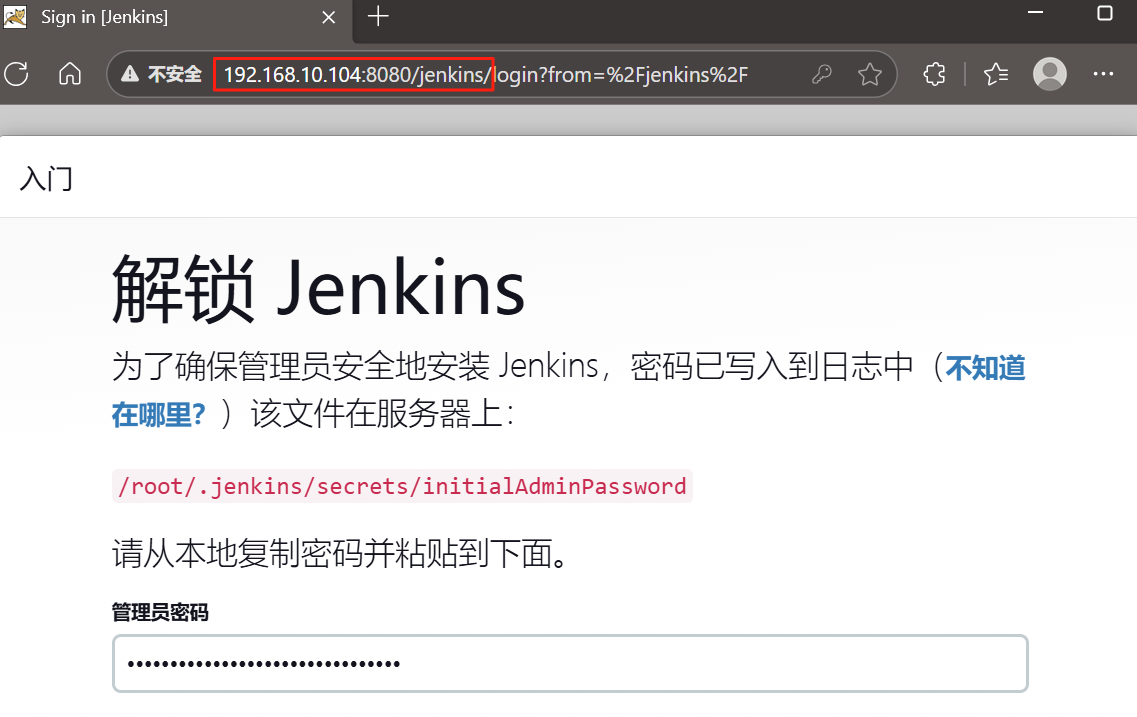Go to the browser home page
The image size is (1137, 717).
(x=70, y=74)
